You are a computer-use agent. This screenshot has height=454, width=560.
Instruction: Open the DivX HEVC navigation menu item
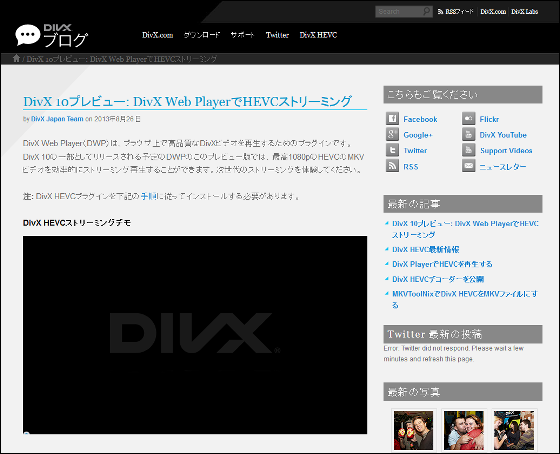(x=318, y=35)
